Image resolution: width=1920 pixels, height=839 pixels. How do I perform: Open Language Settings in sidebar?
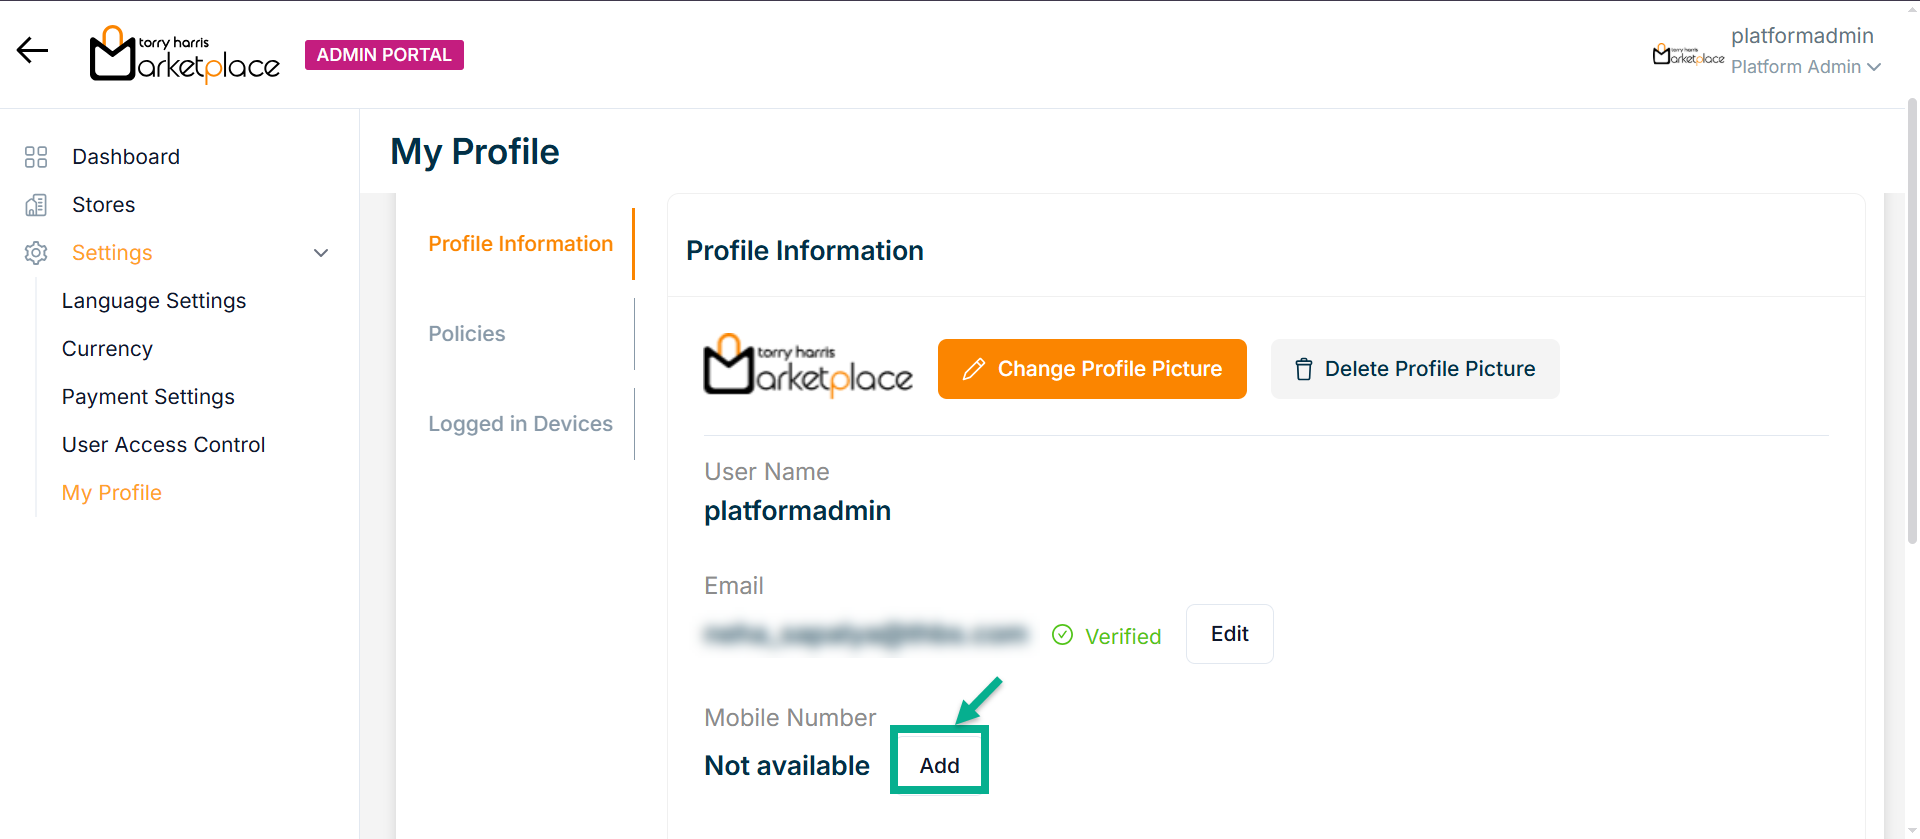pyautogui.click(x=154, y=301)
